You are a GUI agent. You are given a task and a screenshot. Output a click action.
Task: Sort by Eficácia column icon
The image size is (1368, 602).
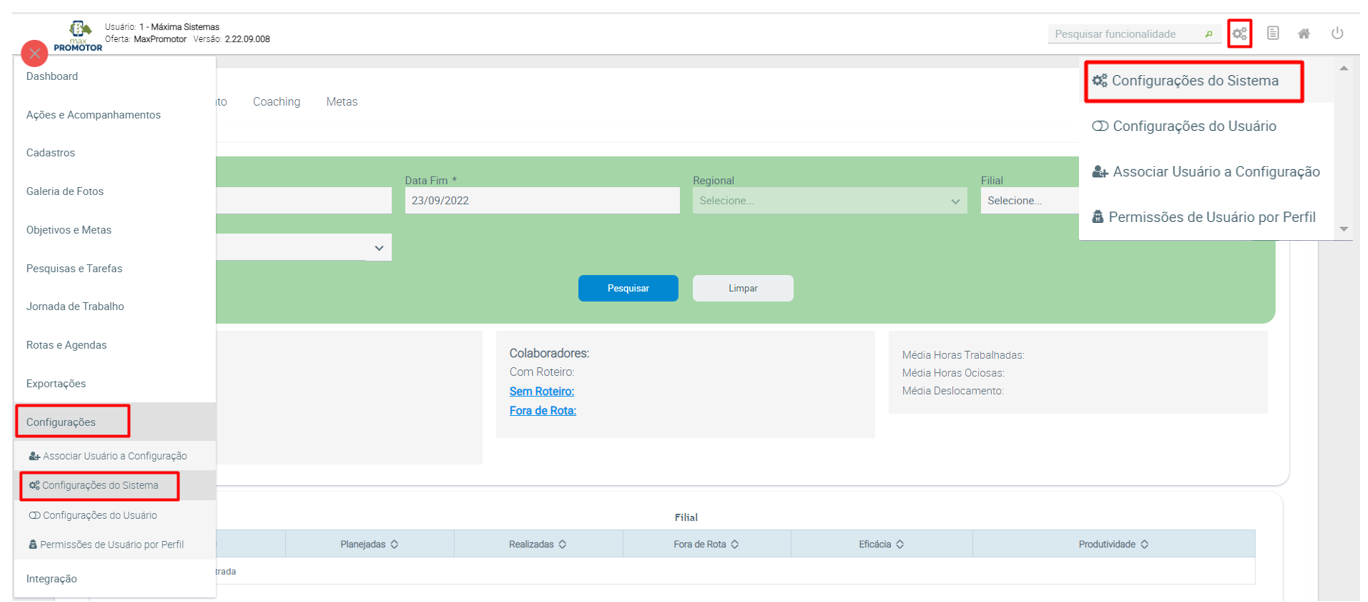click(x=900, y=544)
